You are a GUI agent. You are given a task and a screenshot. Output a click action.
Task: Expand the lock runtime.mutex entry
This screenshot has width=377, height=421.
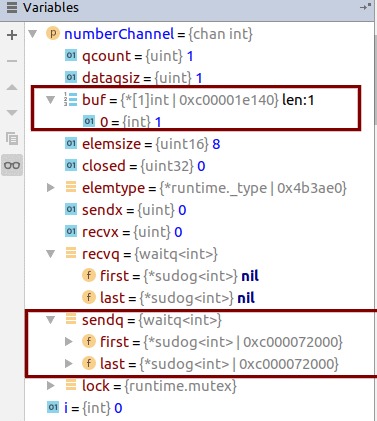[x=51, y=386]
